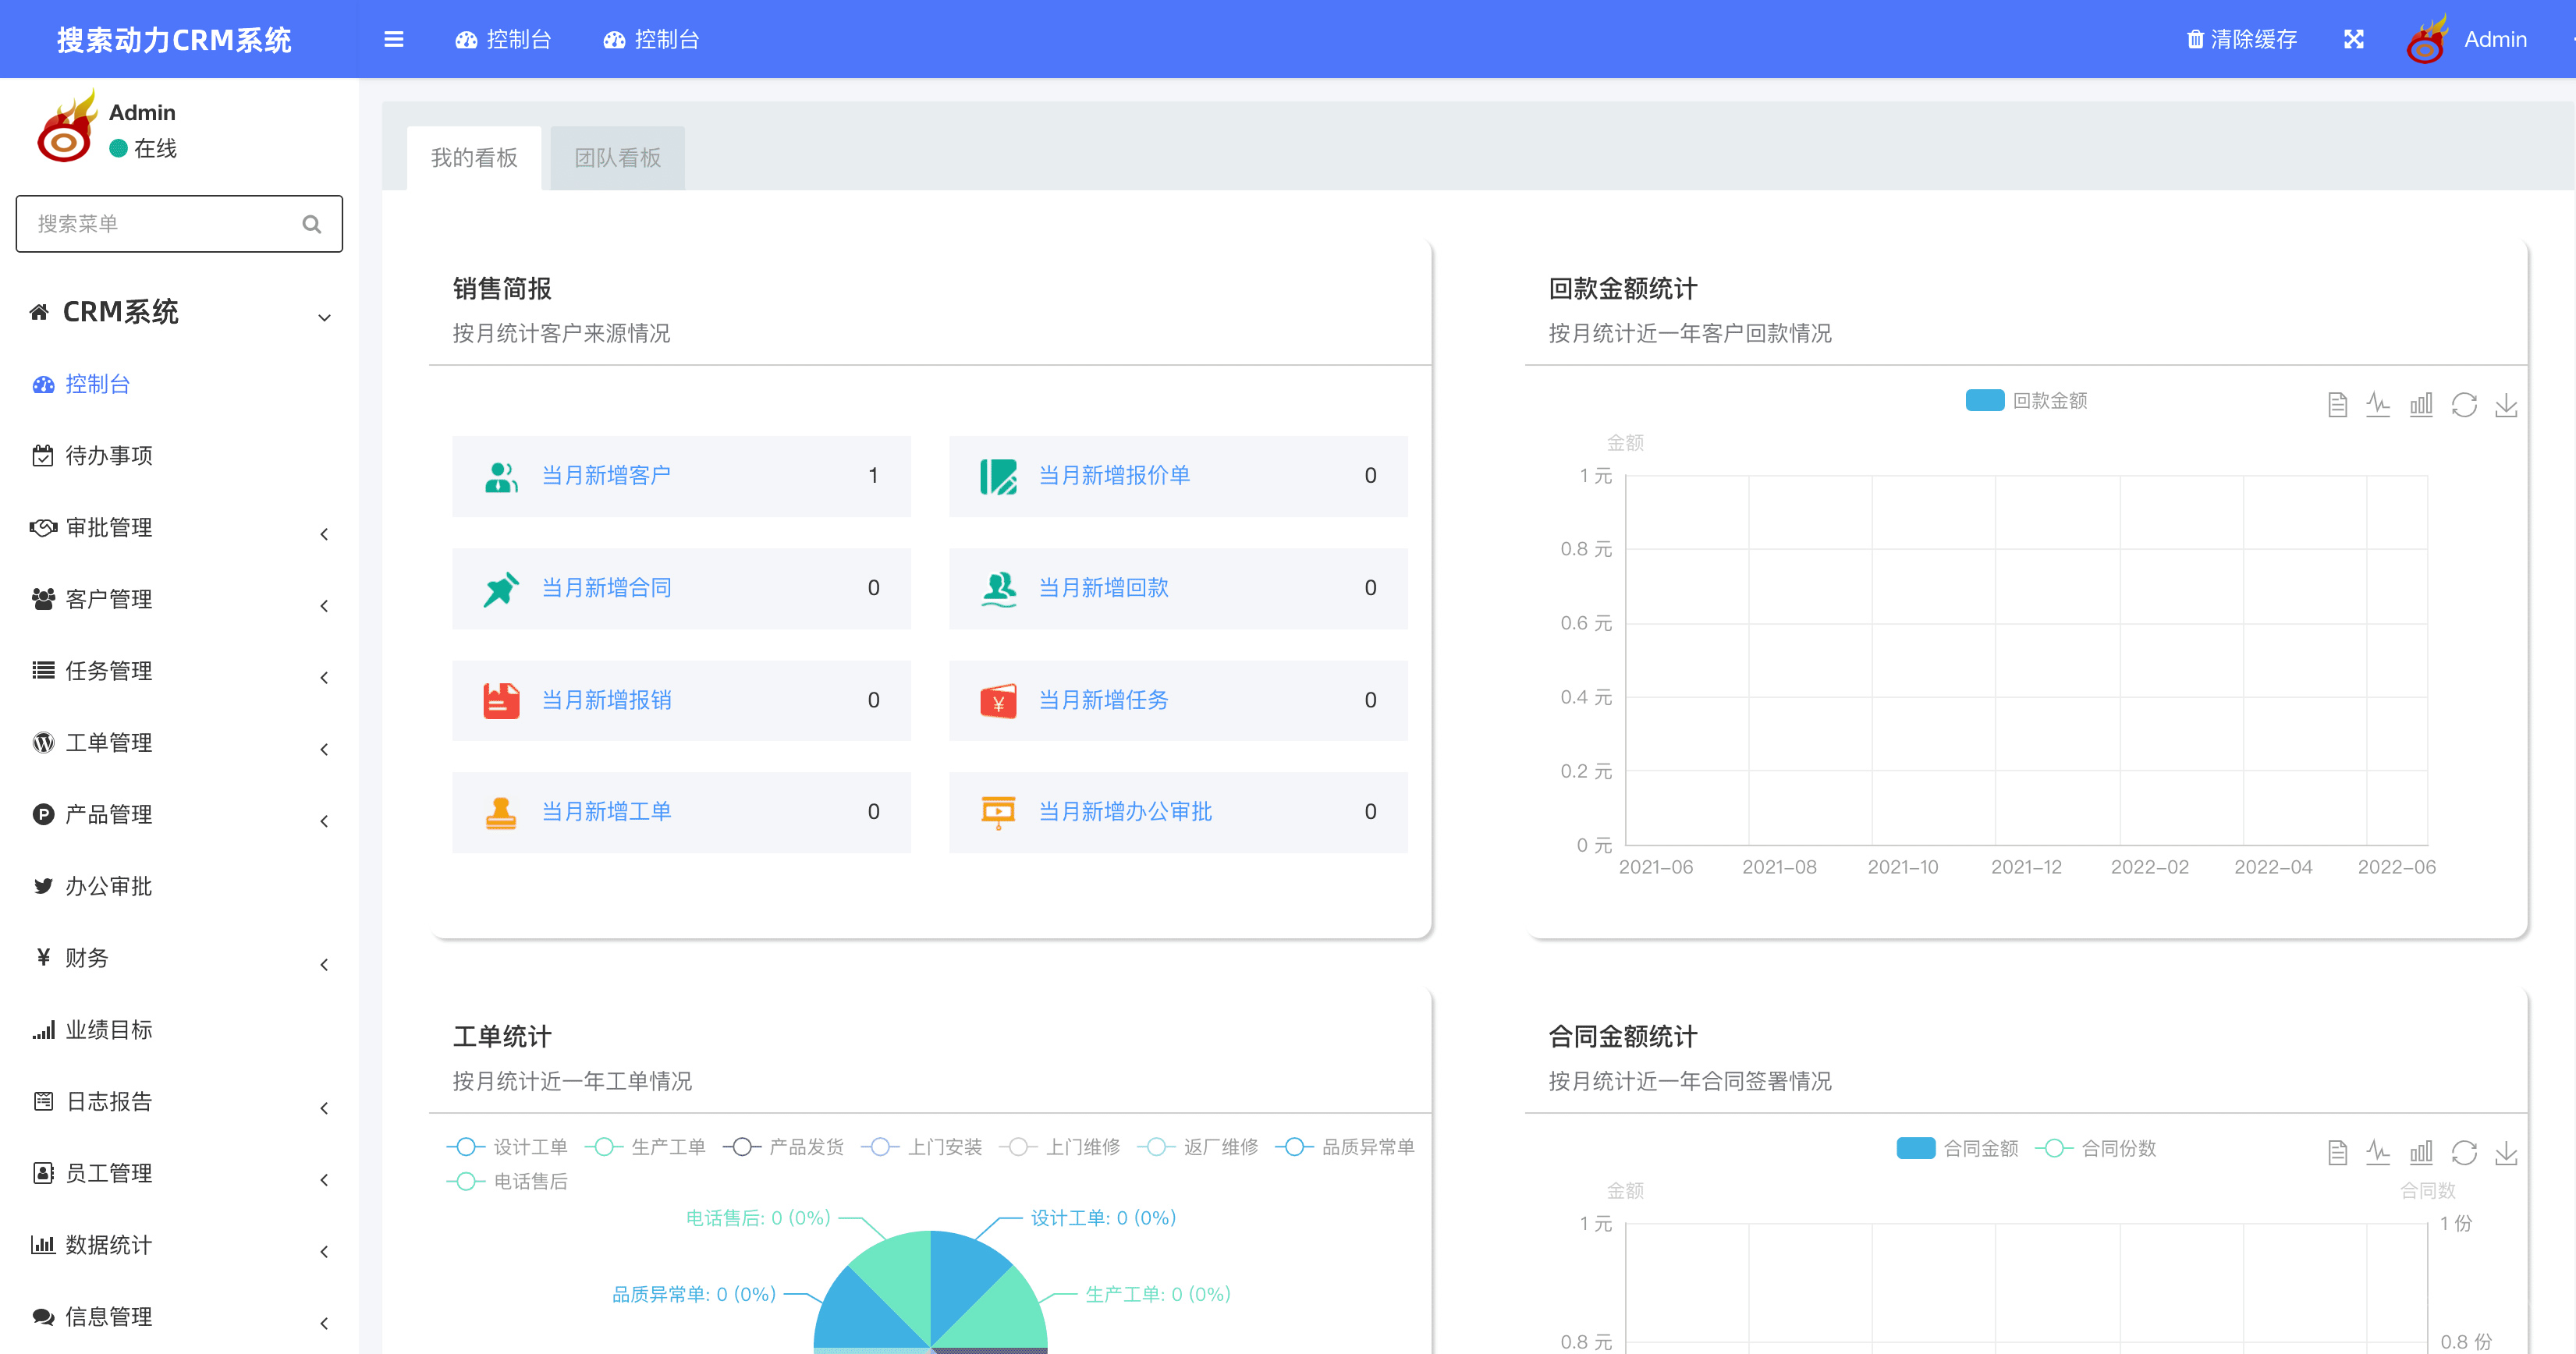Click the Admin avatar in the sidebar
2576x1354 pixels.
pyautogui.click(x=66, y=128)
